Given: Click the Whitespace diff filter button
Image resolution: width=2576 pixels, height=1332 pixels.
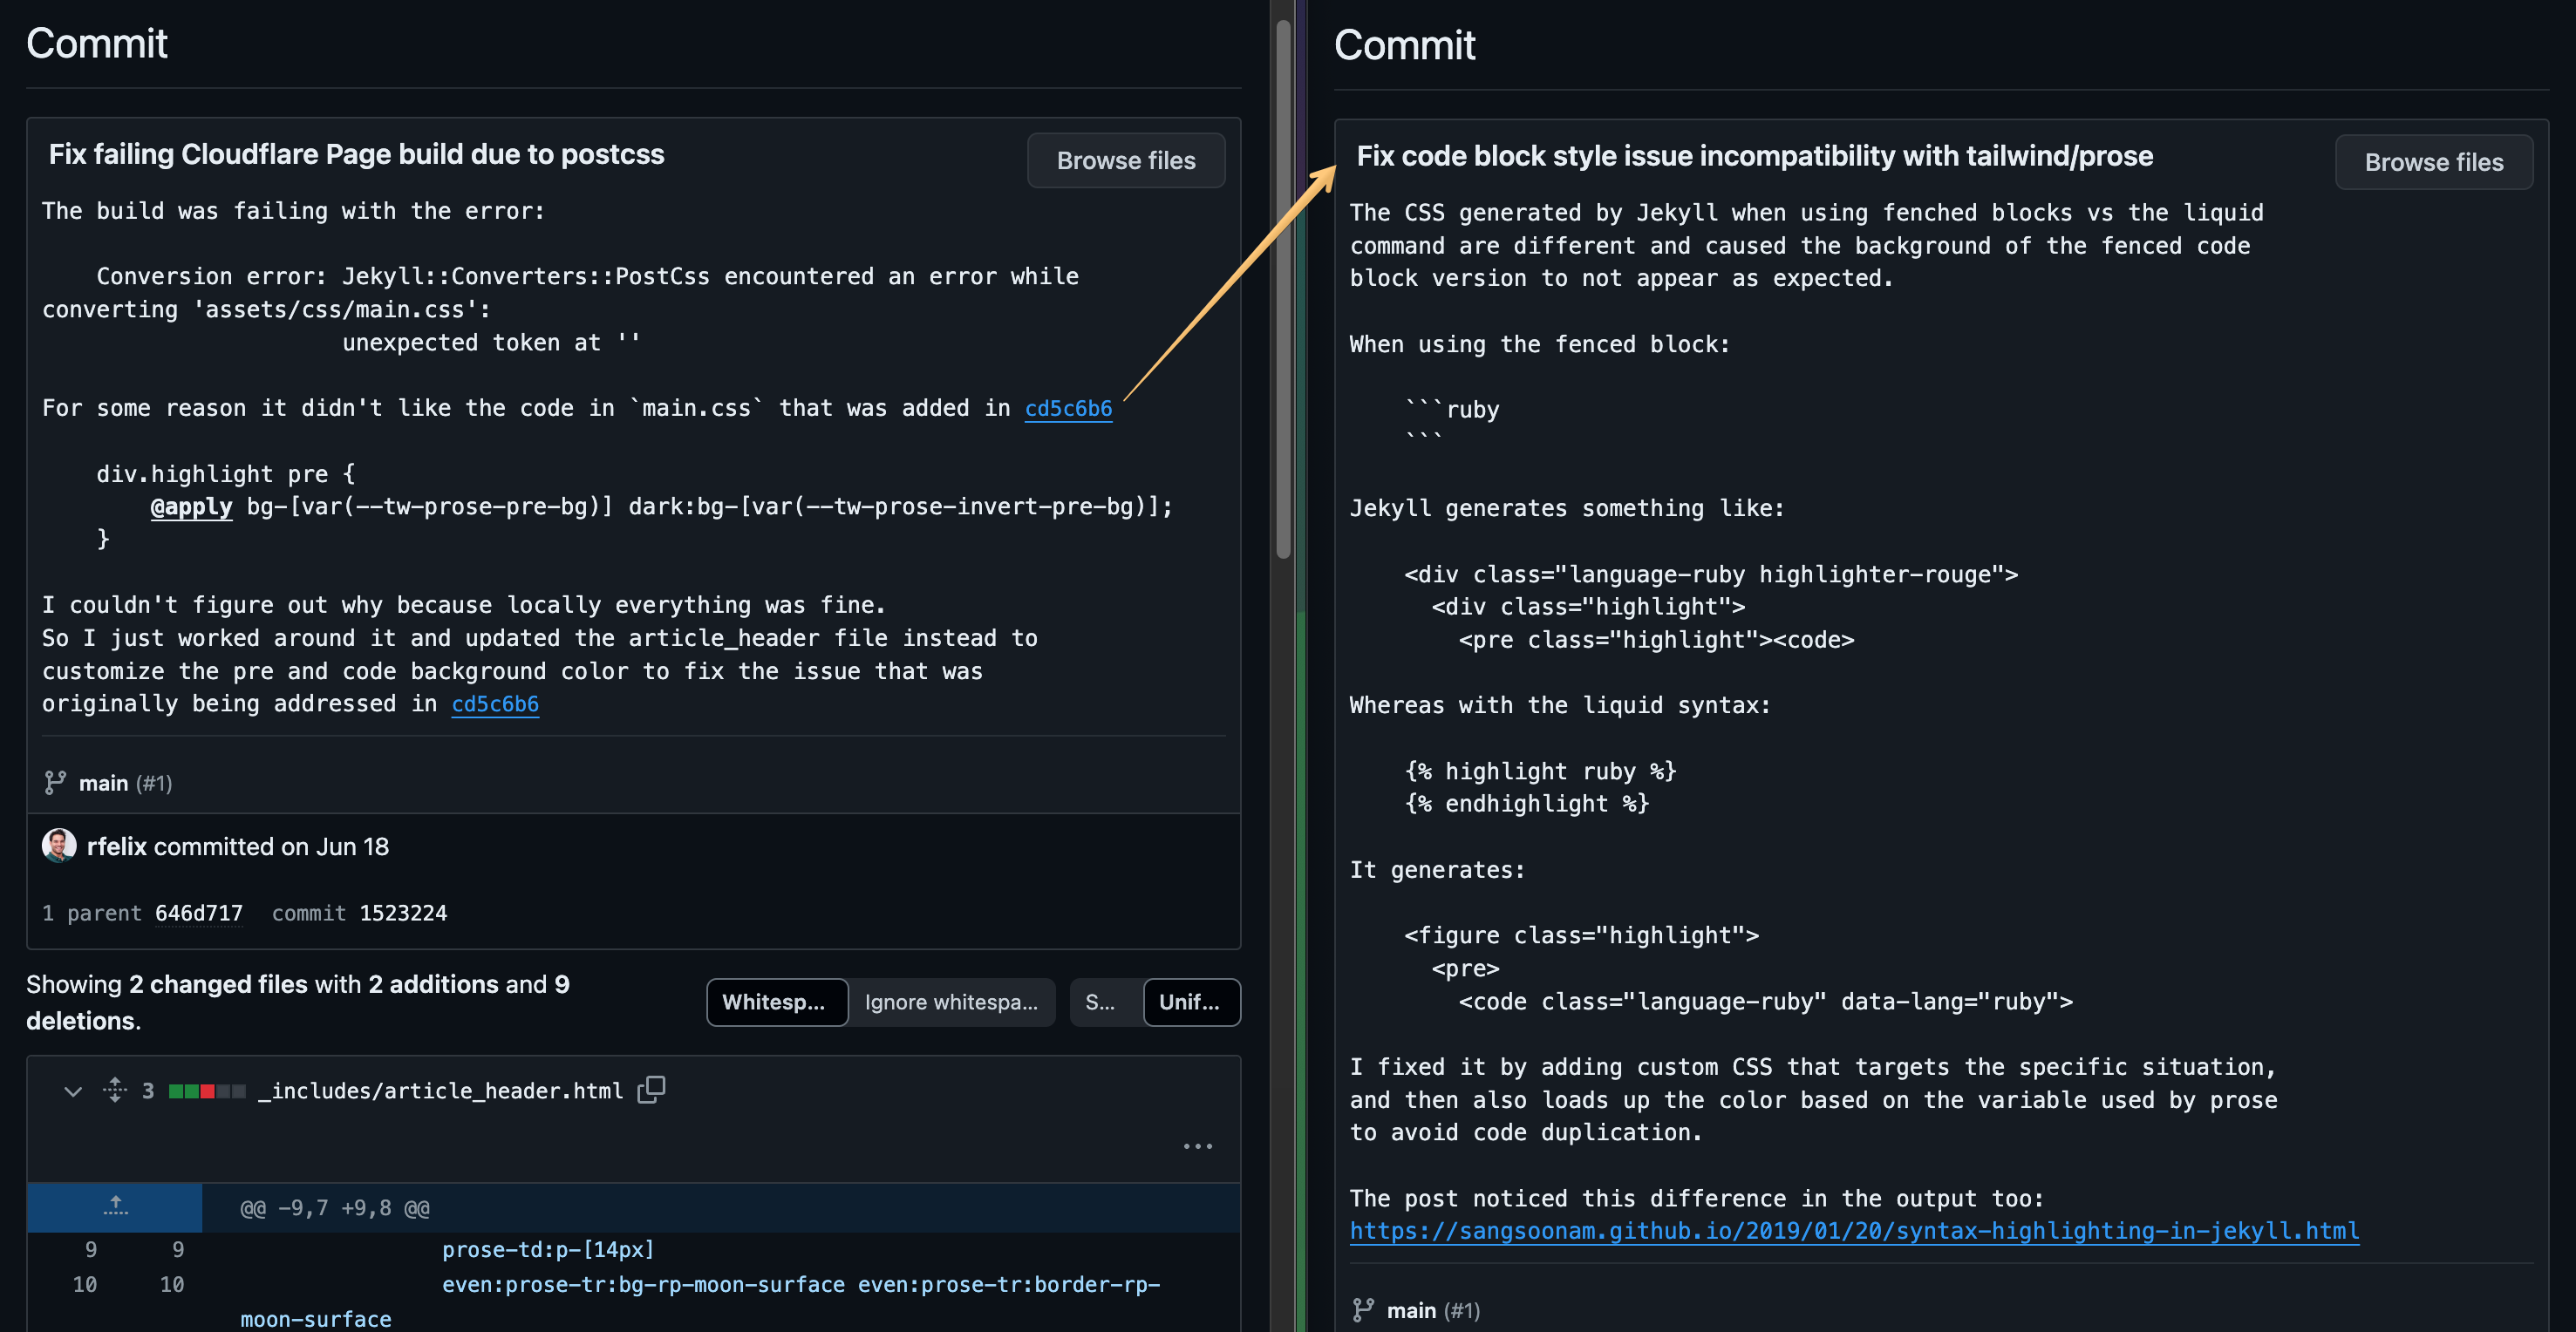Looking at the screenshot, I should [775, 1001].
